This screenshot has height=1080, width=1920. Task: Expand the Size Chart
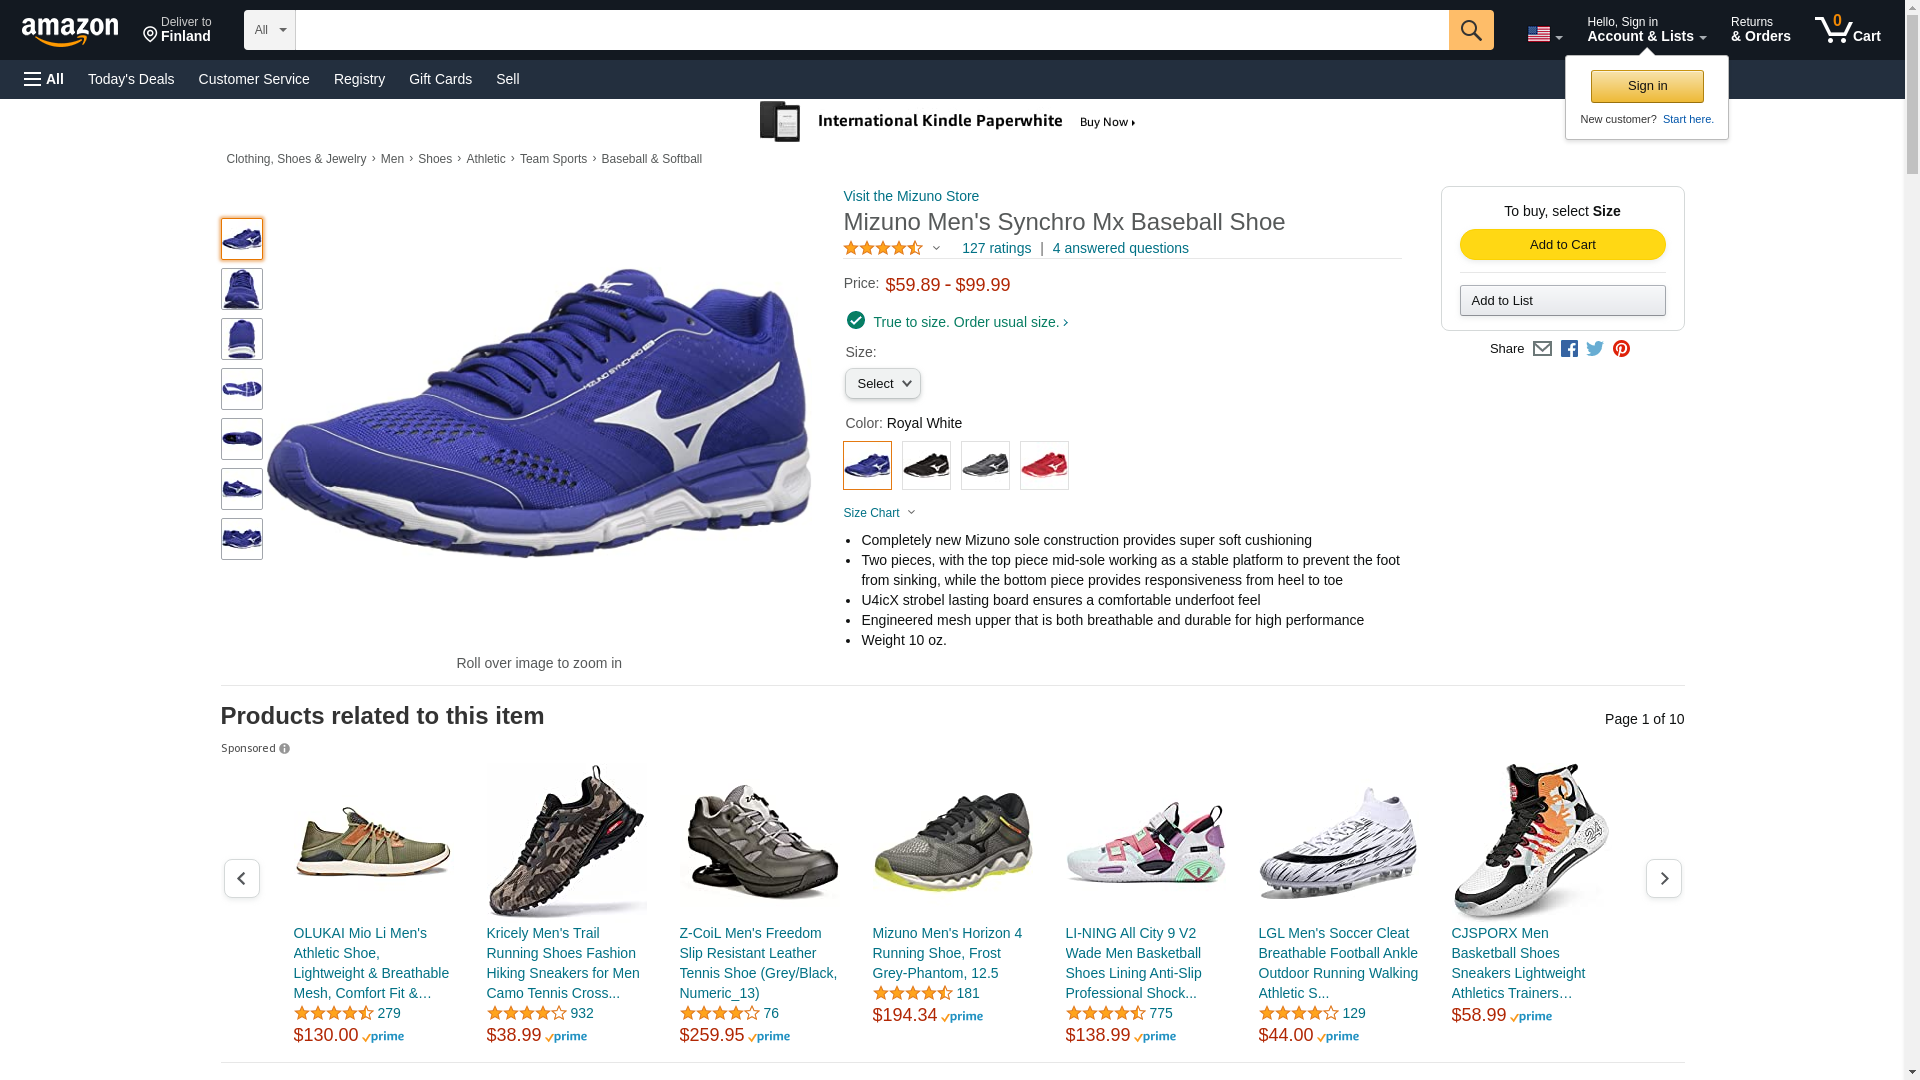pos(879,513)
